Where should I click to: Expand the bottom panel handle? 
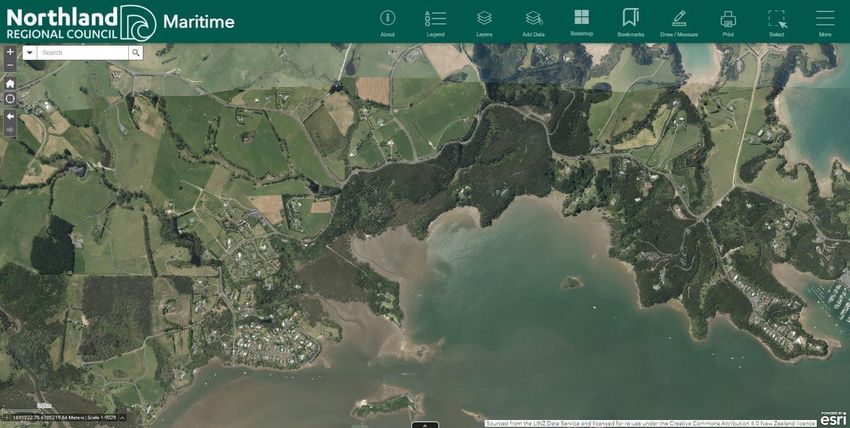click(x=425, y=424)
